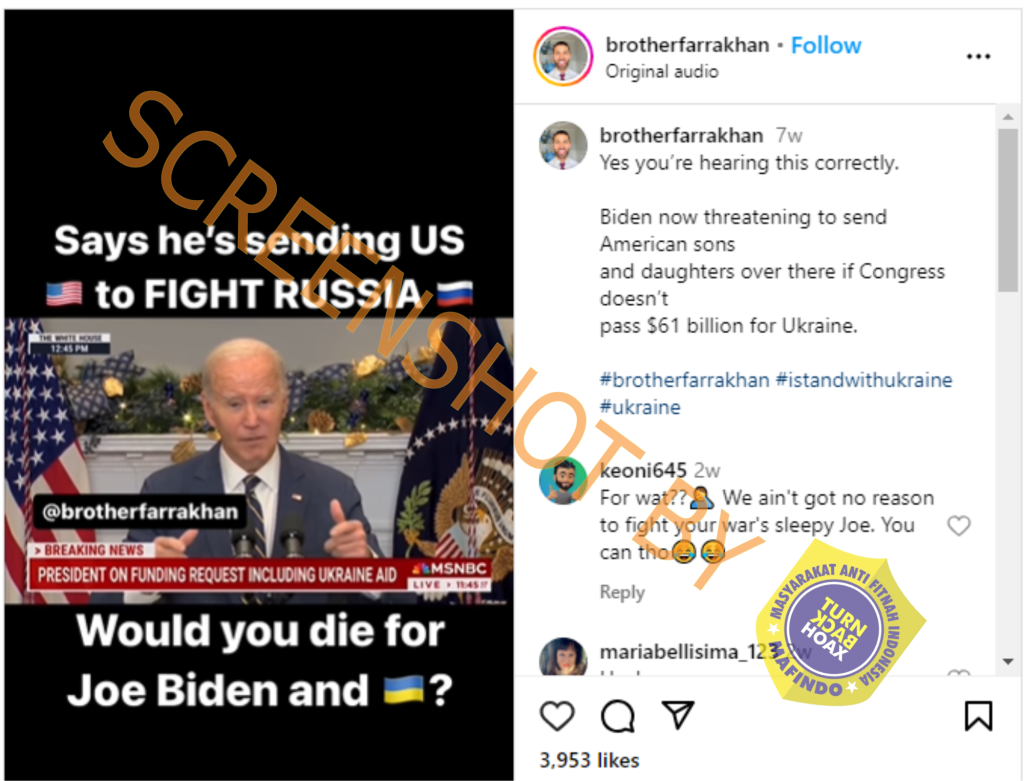This screenshot has height=781, width=1024.
Task: View the 3,953 likes list
Action: click(x=589, y=760)
